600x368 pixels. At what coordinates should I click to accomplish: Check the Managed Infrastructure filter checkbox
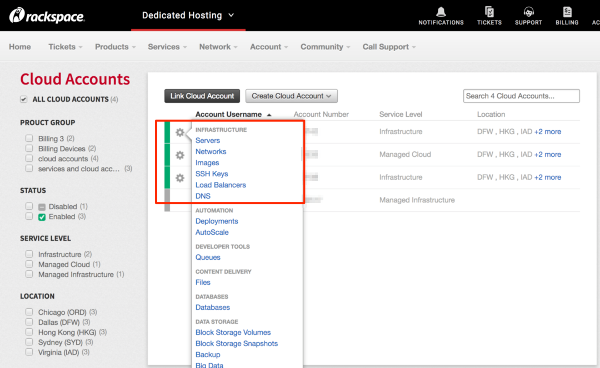pos(29,274)
